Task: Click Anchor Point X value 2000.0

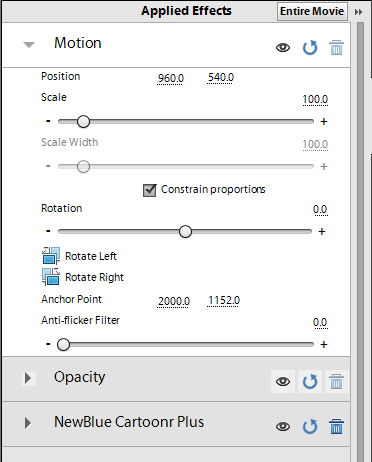Action: coord(174,301)
